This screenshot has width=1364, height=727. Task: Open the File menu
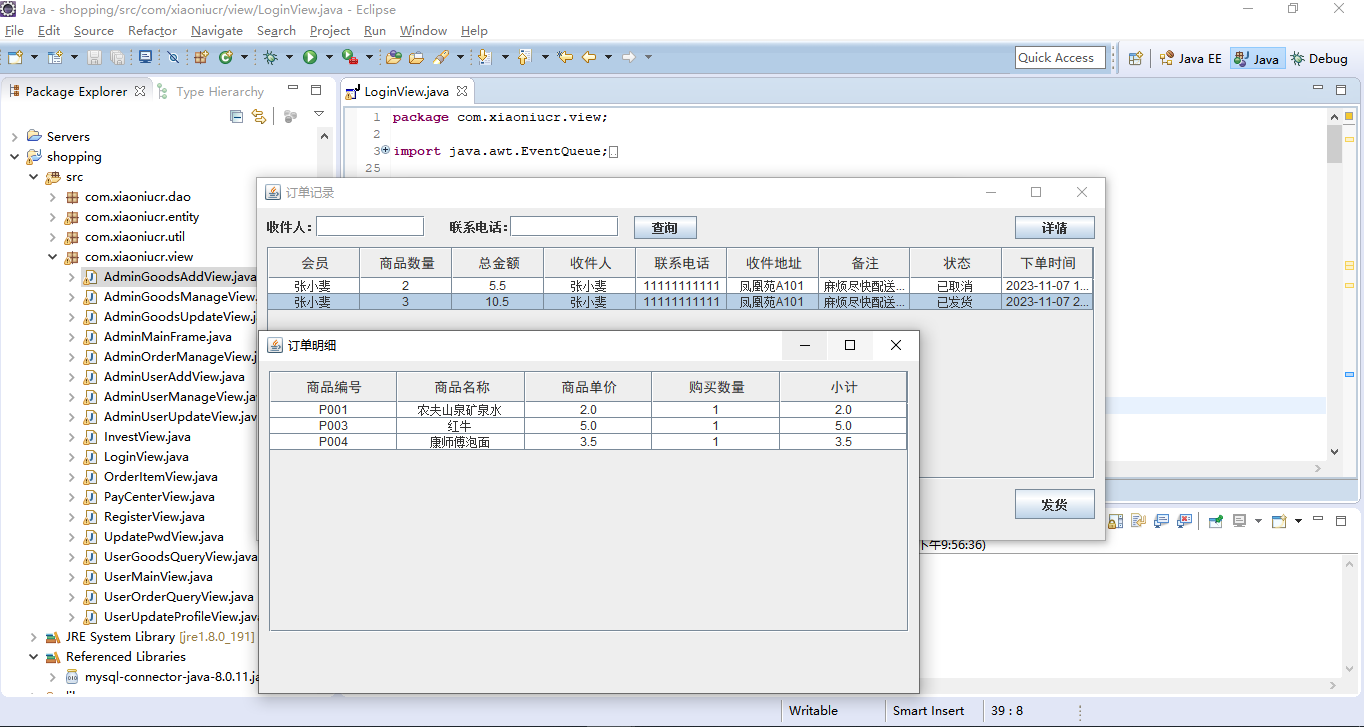click(14, 31)
